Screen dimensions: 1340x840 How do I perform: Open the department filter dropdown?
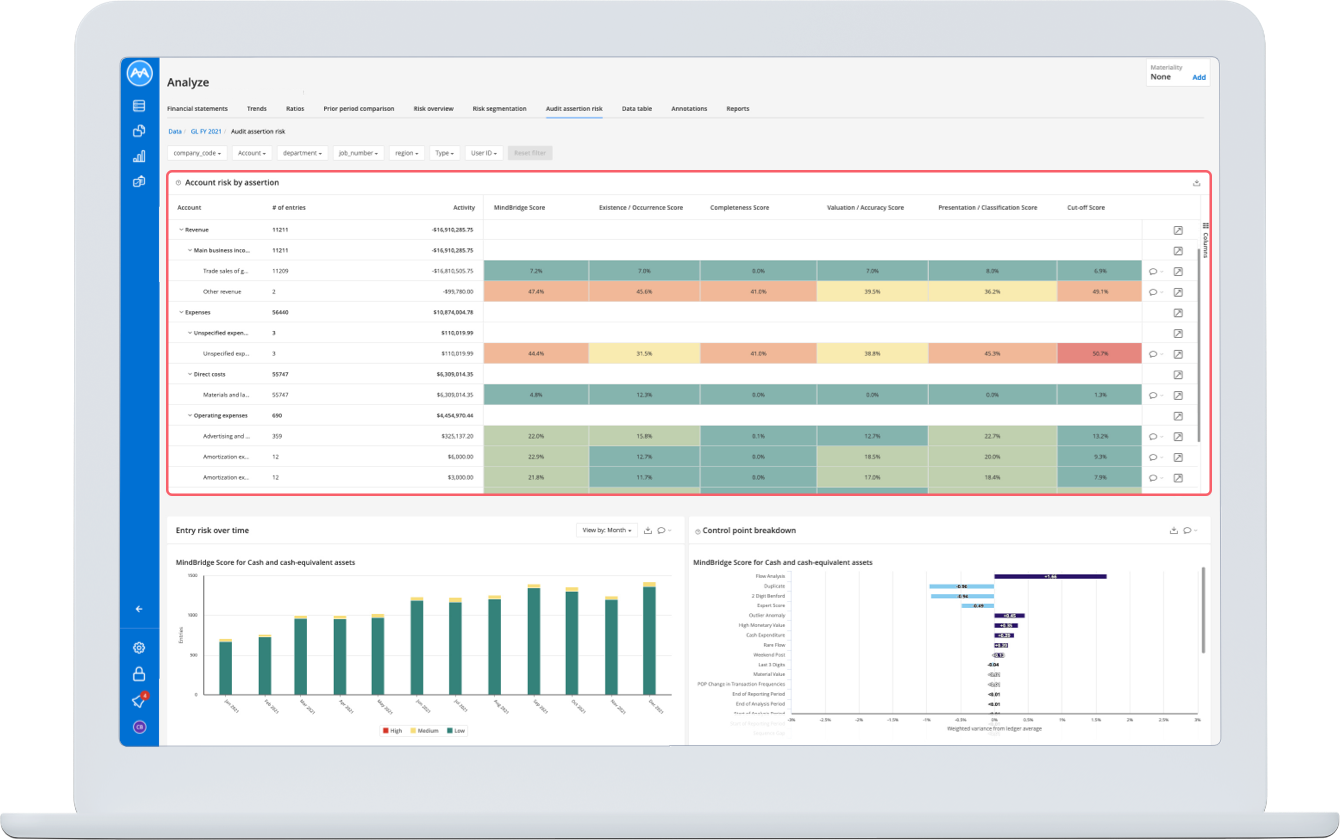[x=303, y=153]
